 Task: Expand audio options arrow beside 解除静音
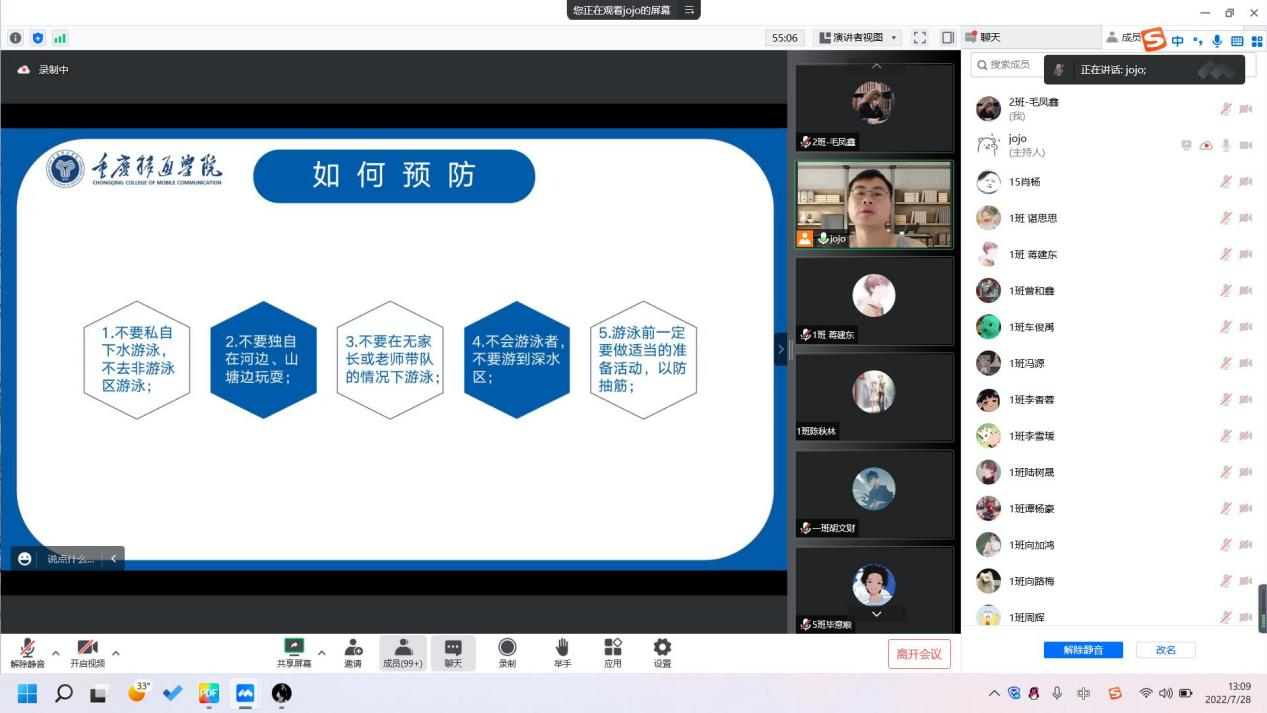click(x=56, y=653)
